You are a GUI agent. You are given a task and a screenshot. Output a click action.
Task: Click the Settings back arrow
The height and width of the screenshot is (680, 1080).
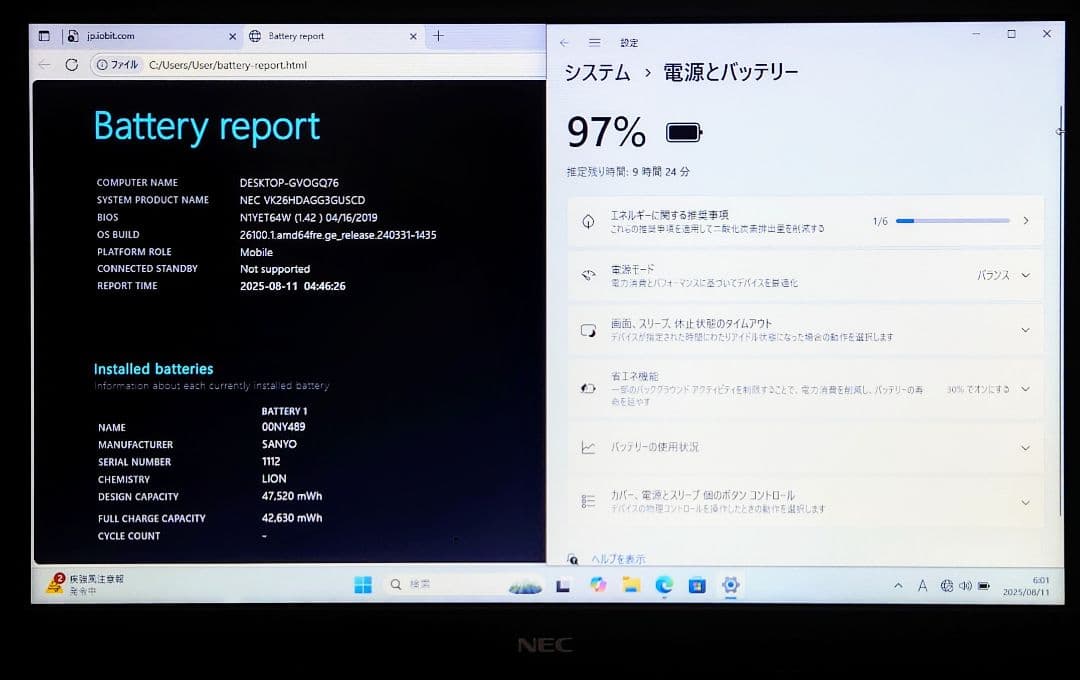coord(568,42)
